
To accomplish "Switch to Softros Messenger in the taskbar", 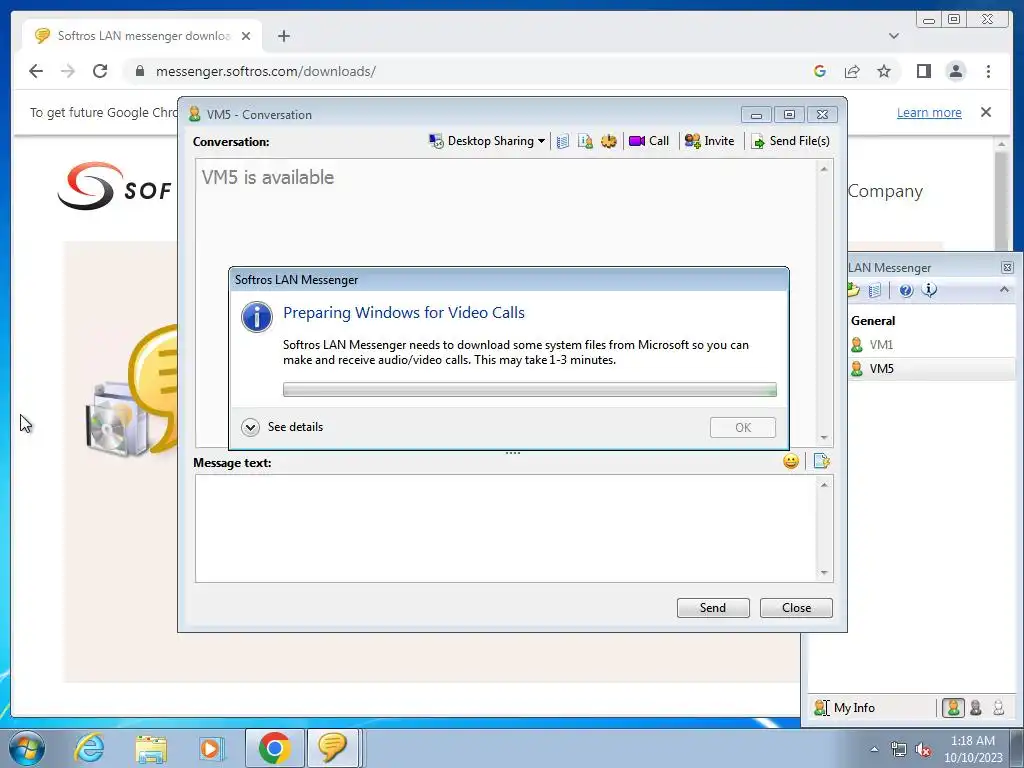I will pyautogui.click(x=332, y=748).
